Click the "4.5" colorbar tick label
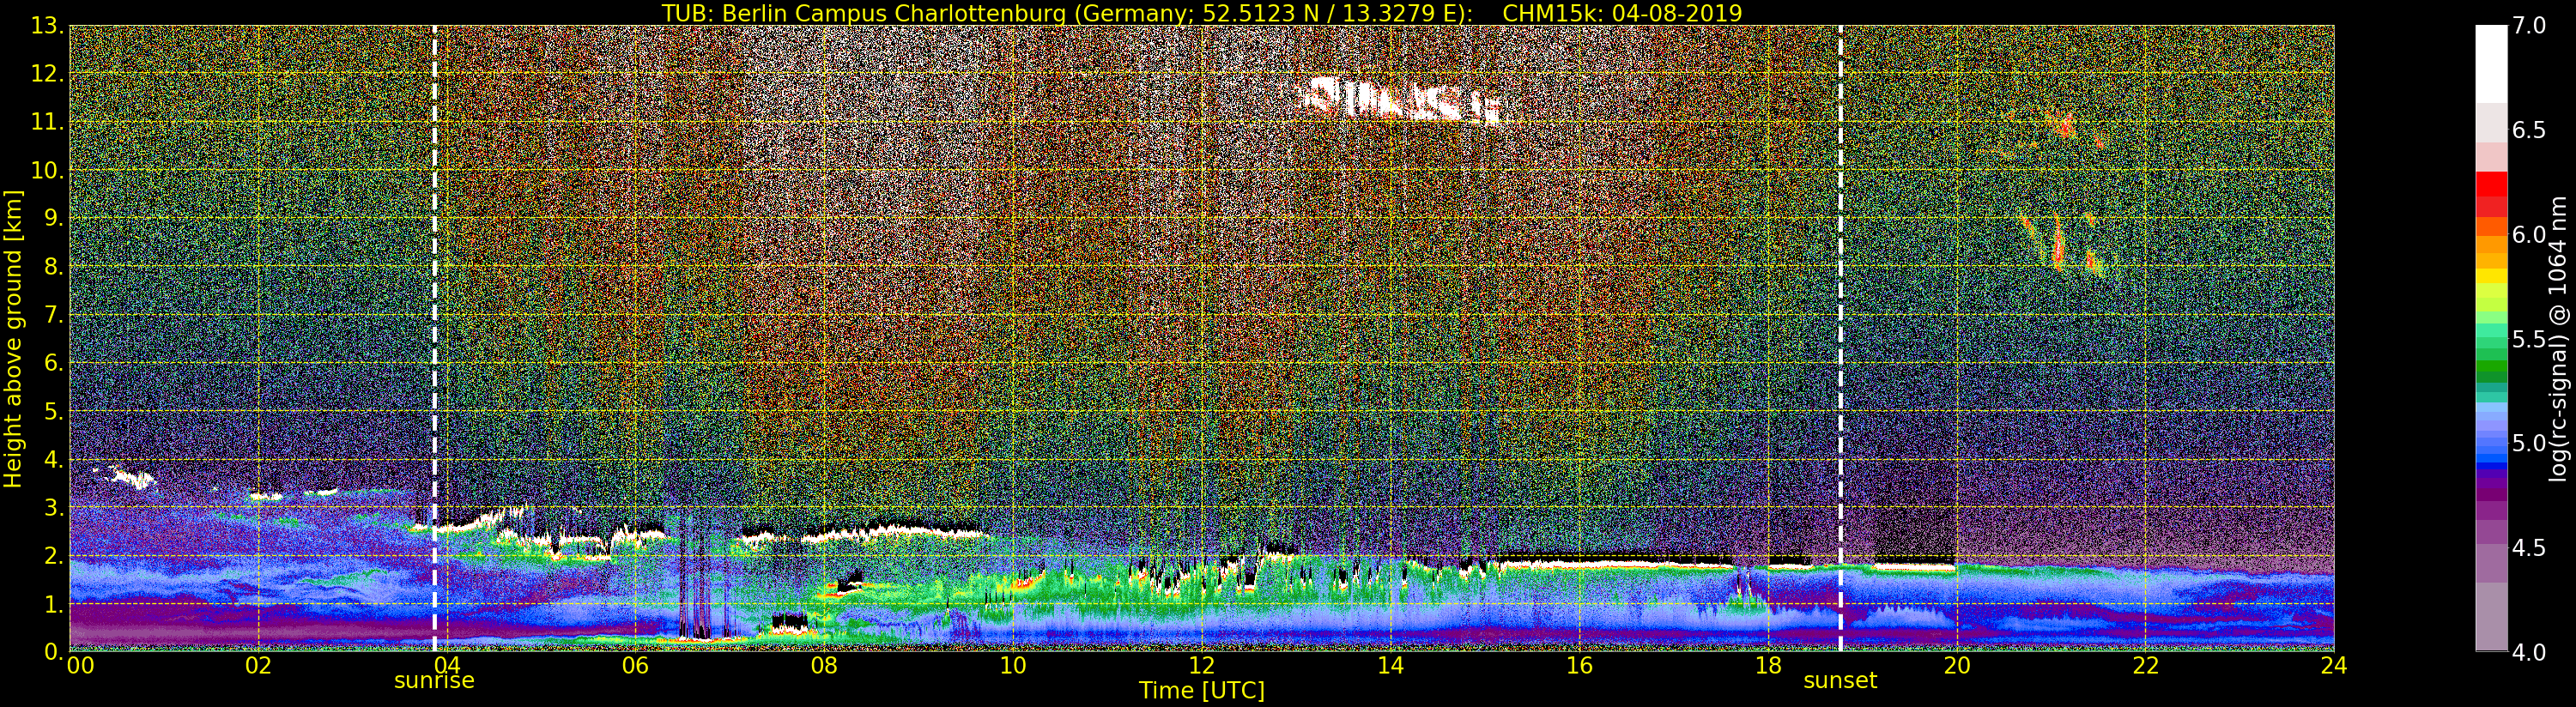The width and height of the screenshot is (2576, 707). [x=2529, y=547]
